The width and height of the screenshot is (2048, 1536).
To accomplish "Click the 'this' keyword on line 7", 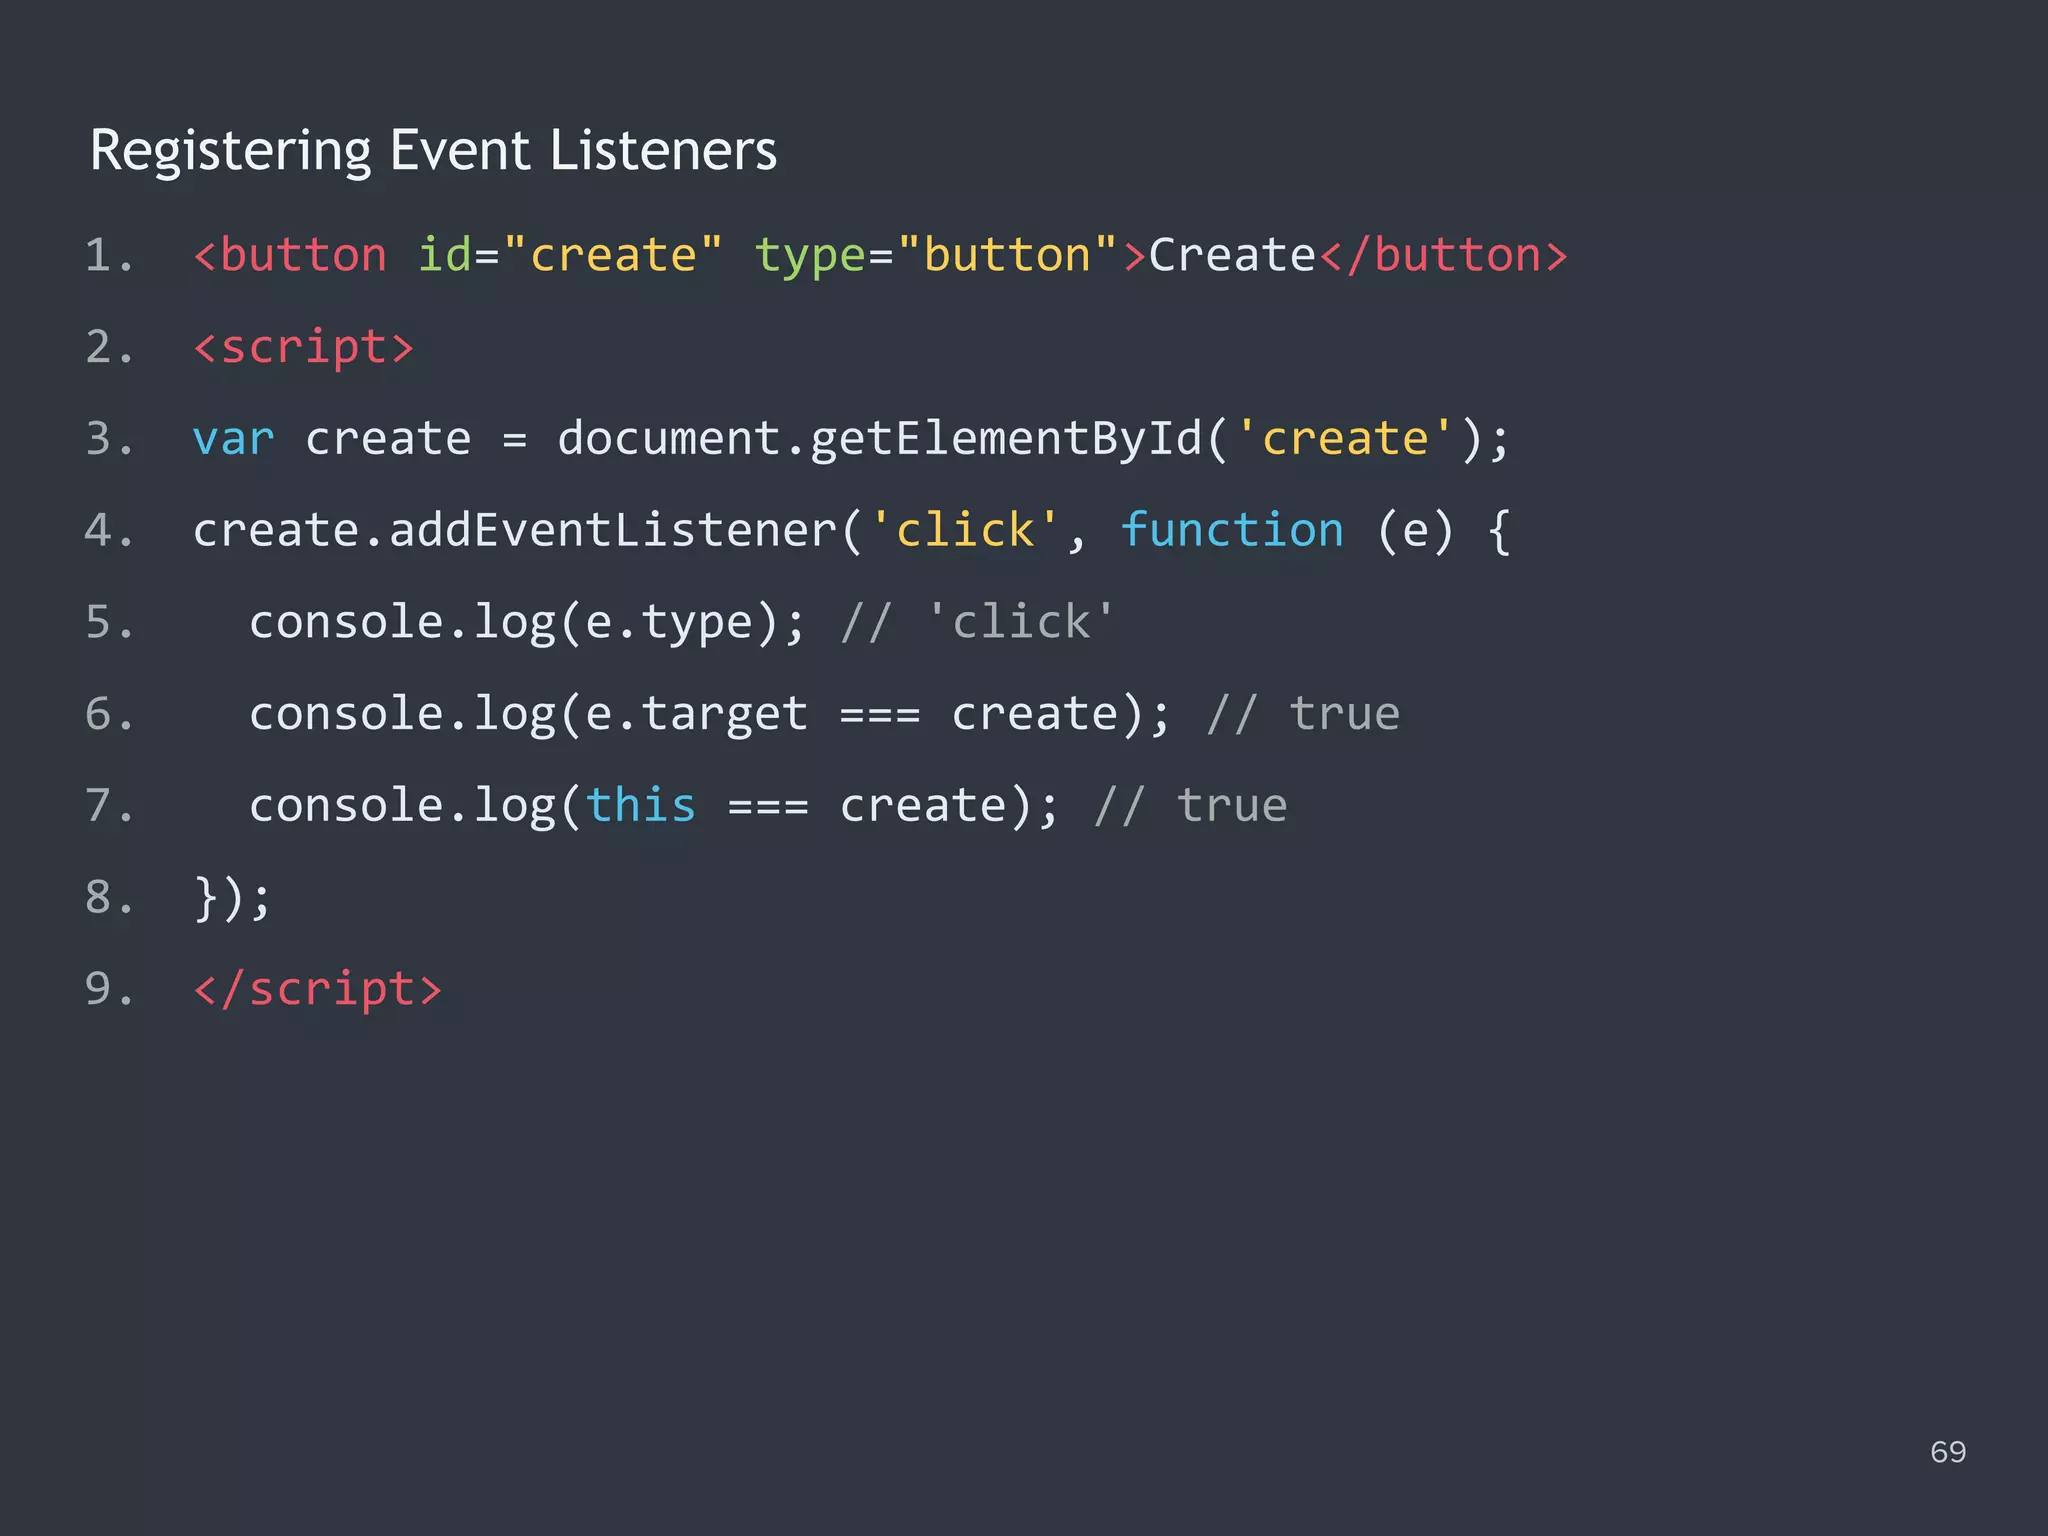I will [x=640, y=805].
